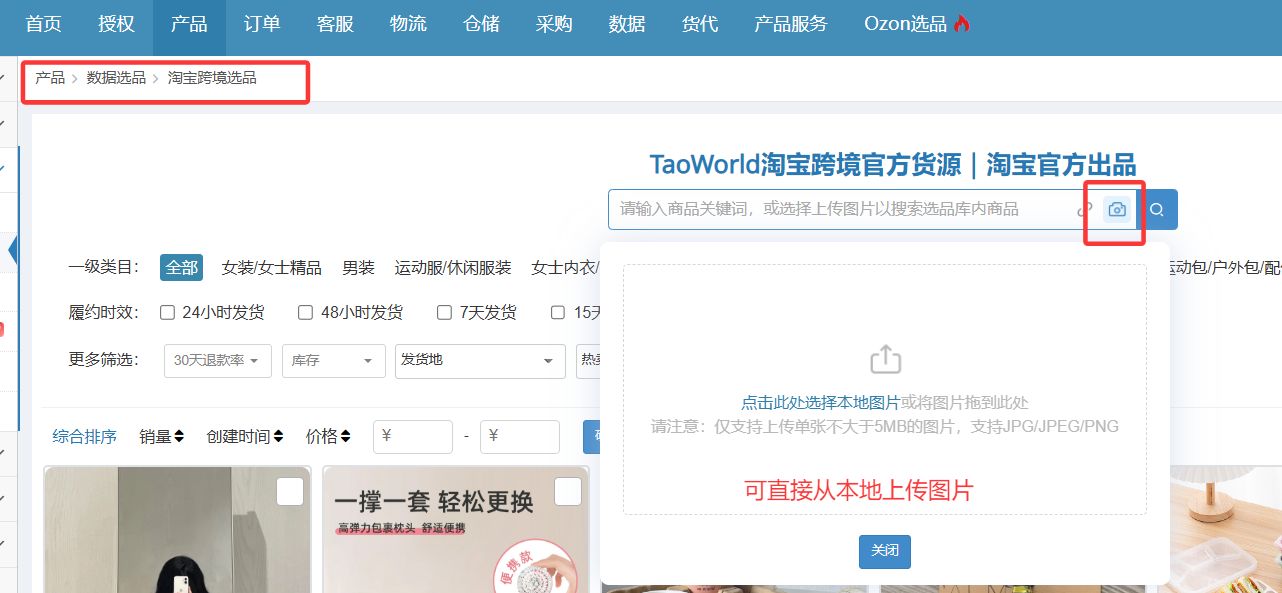
Task: Click the fire icon beside Ozon选品
Action: 962,24
